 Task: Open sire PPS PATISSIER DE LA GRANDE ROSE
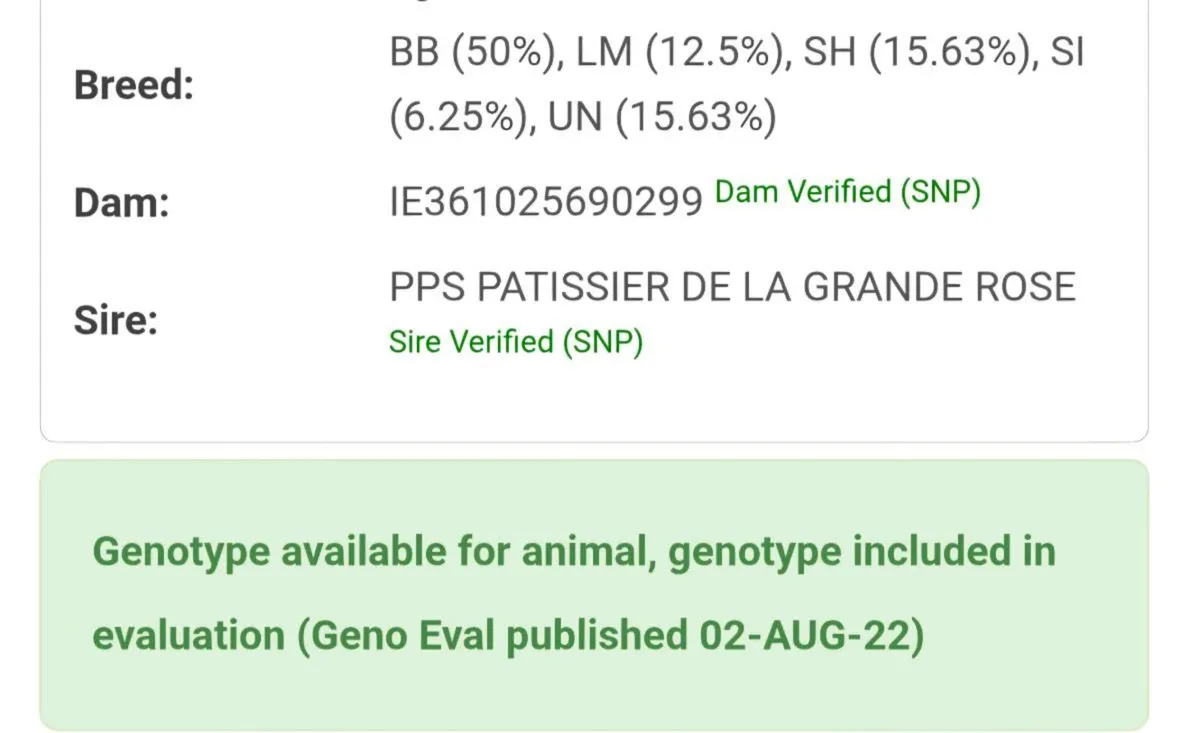pos(732,288)
